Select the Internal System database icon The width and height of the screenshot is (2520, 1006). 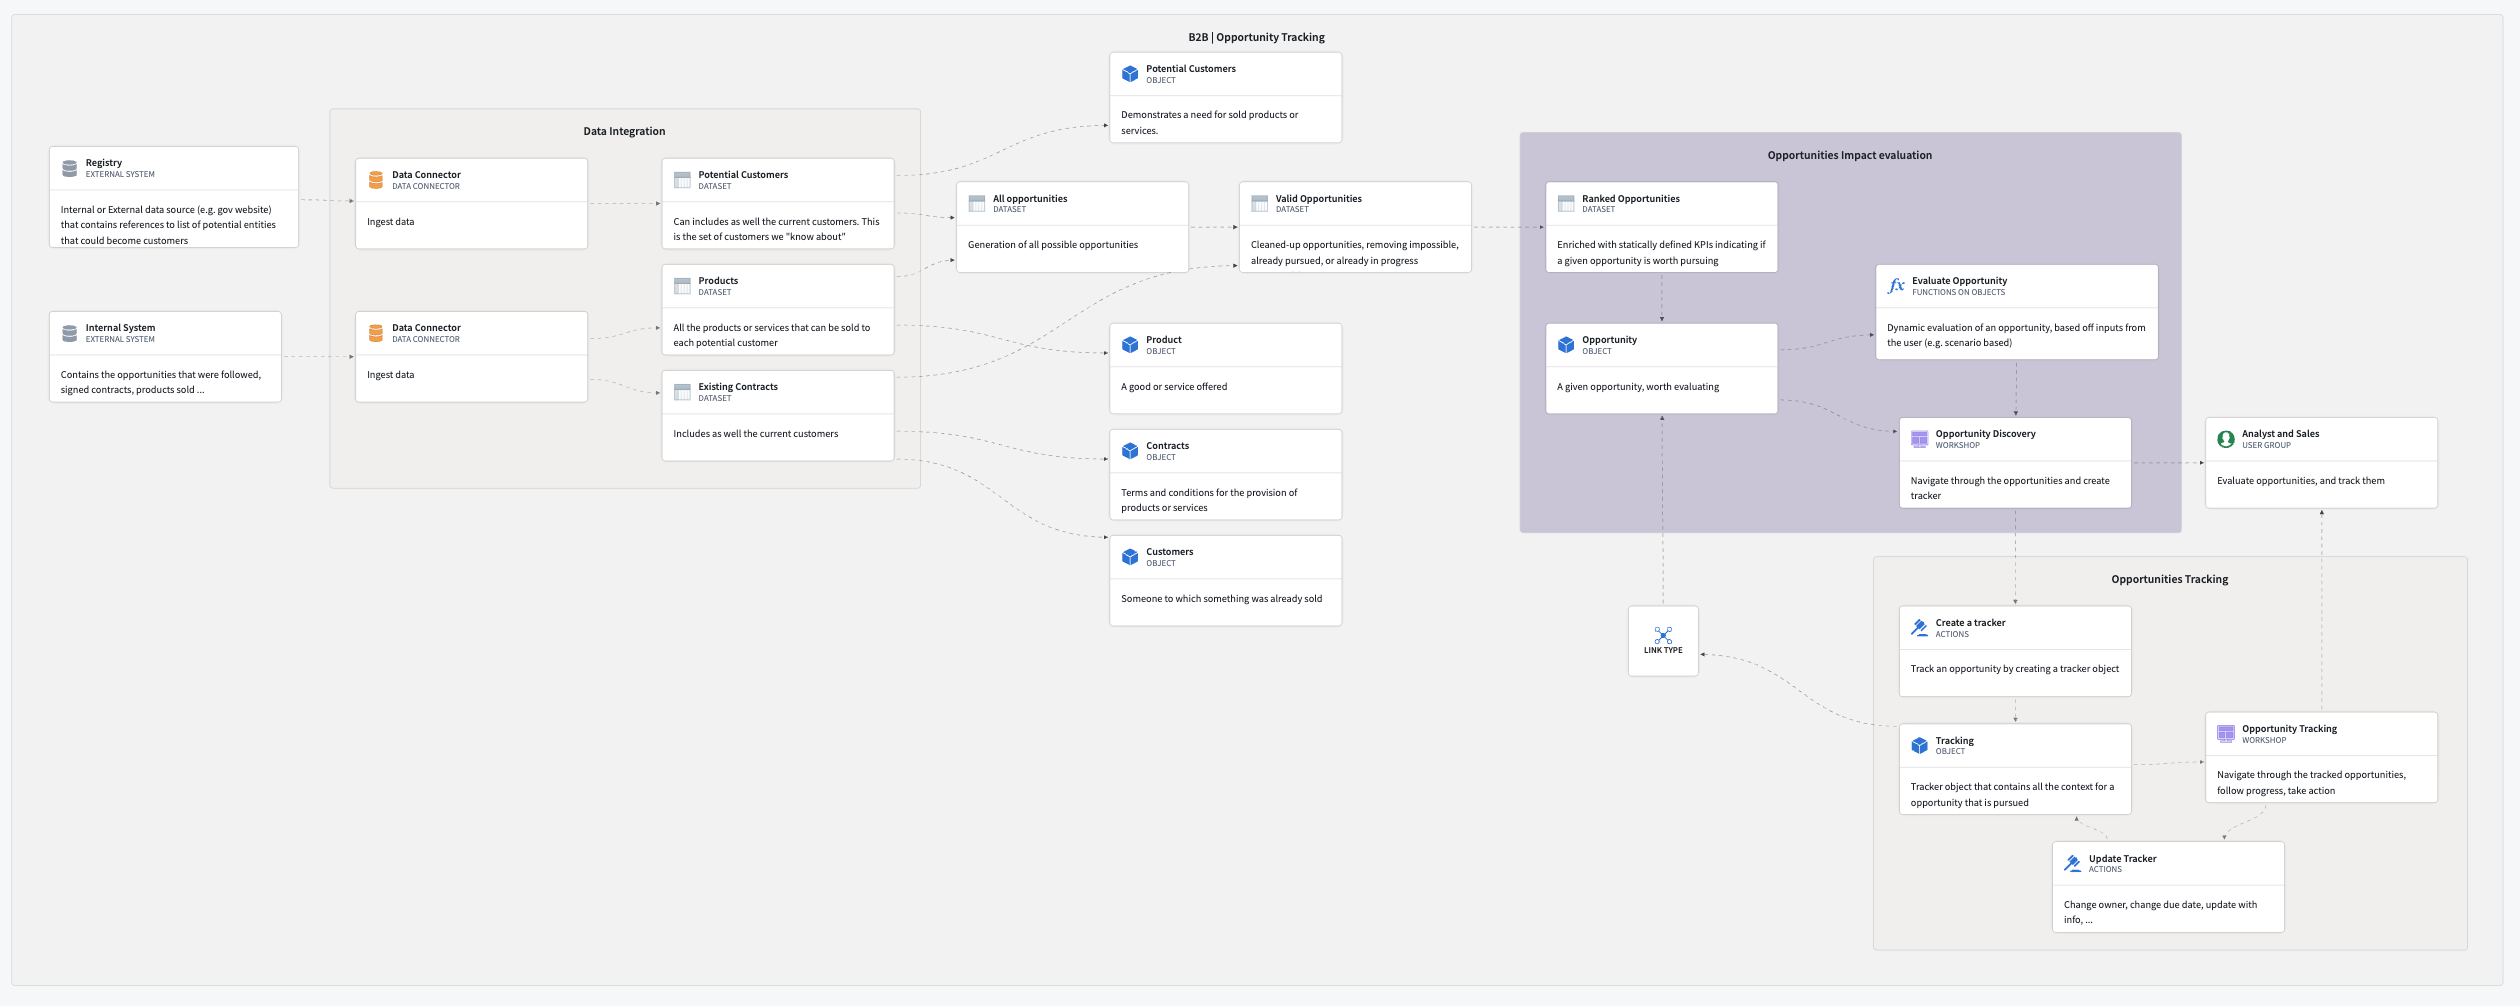pyautogui.click(x=70, y=333)
